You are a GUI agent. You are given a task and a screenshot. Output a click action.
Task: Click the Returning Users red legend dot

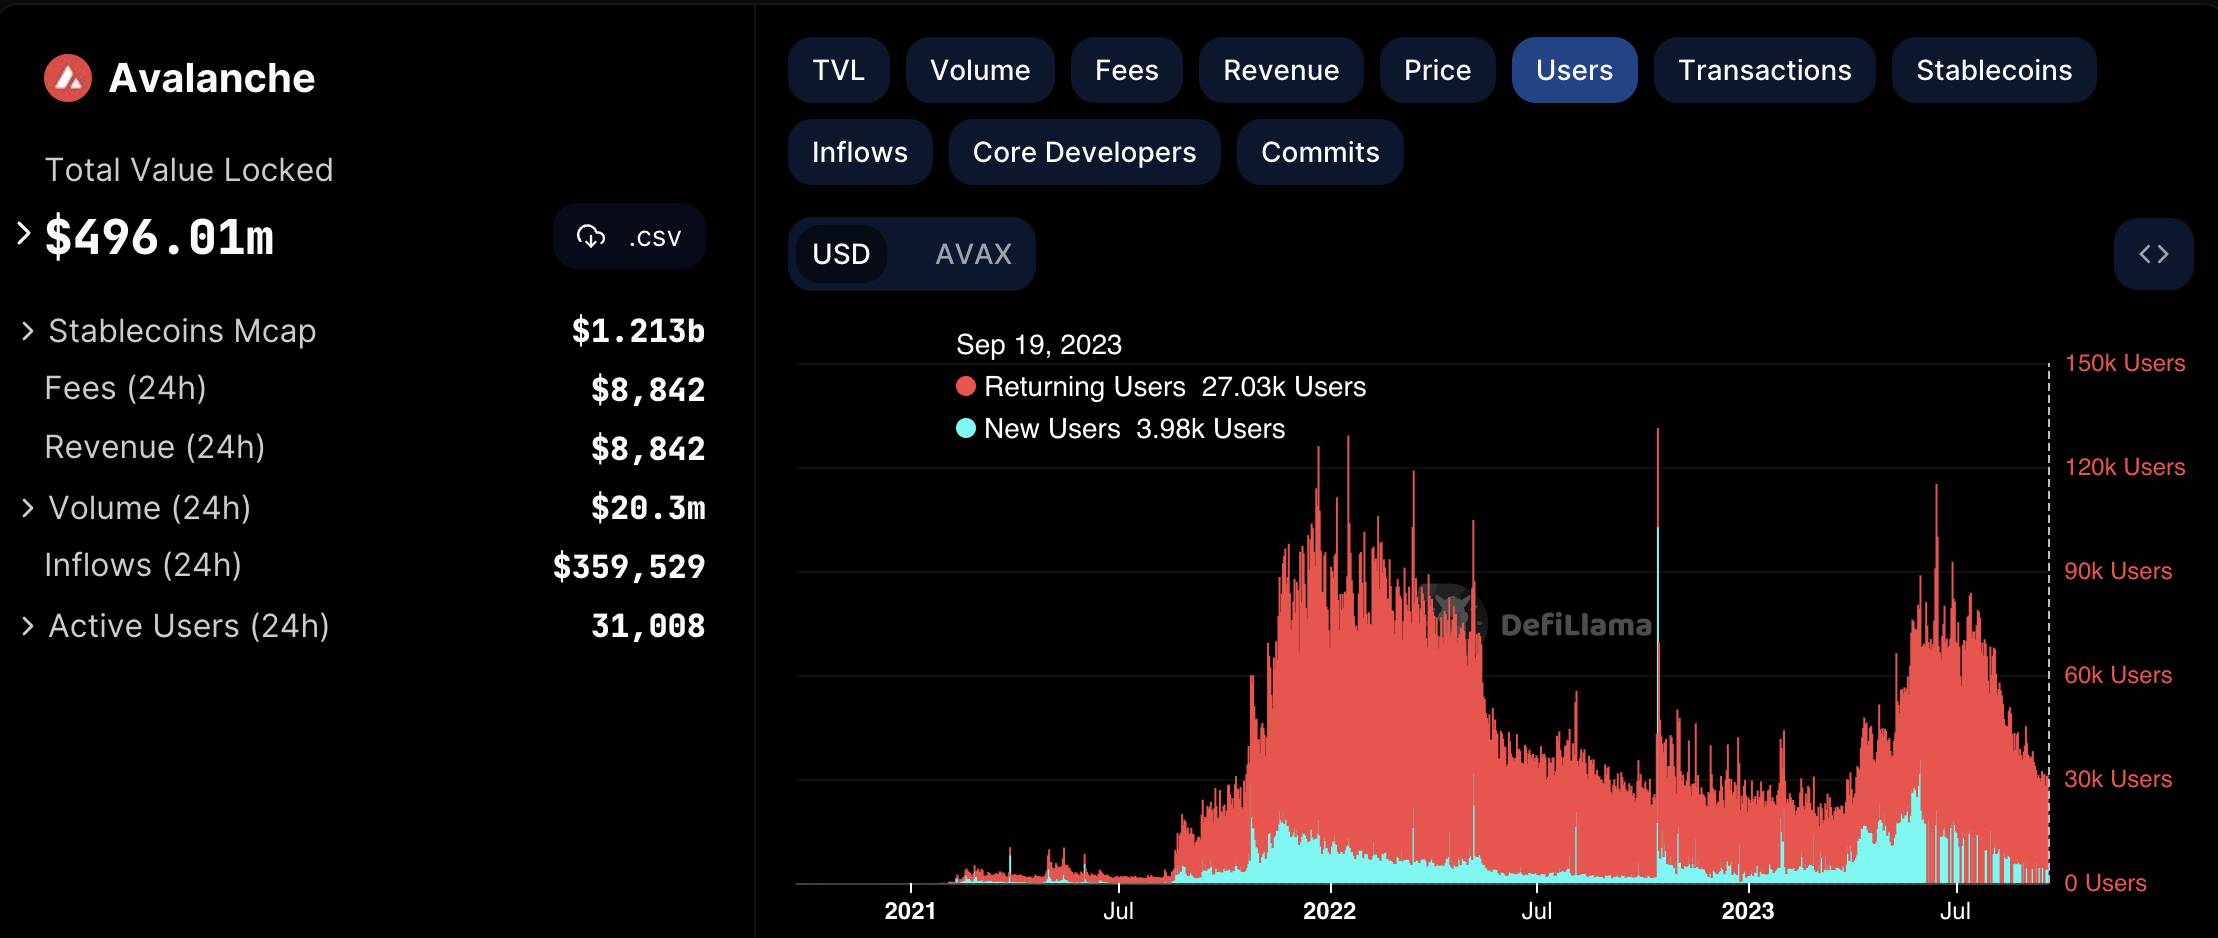(x=966, y=387)
